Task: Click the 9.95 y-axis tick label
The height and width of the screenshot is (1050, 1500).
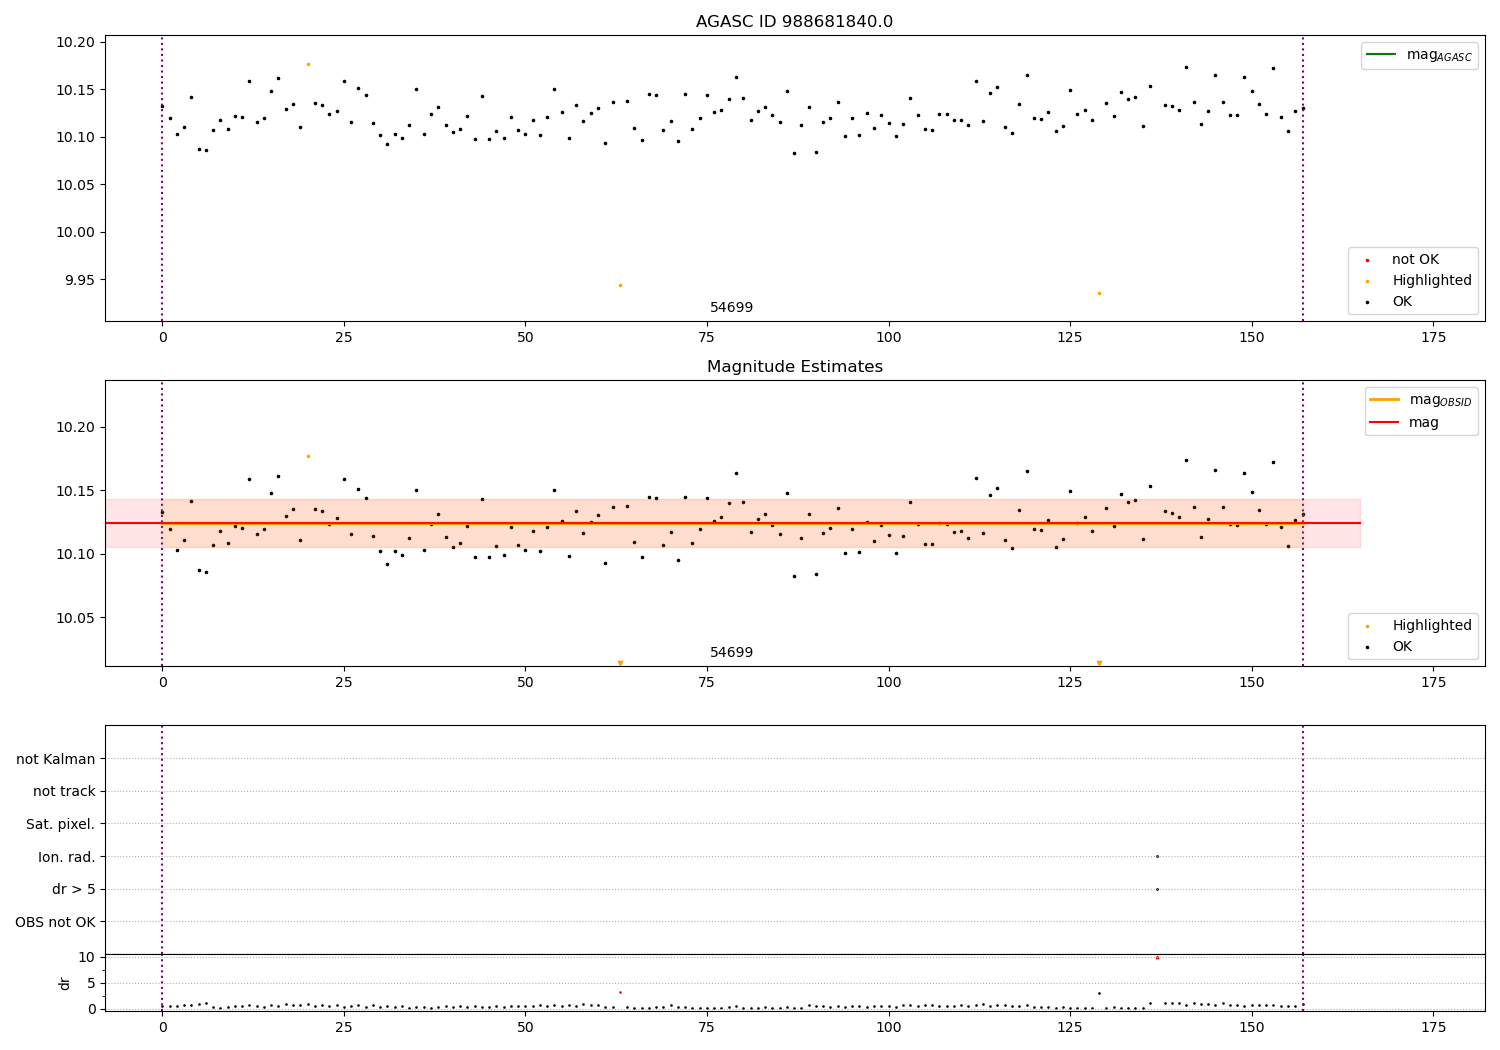Action: (x=78, y=280)
